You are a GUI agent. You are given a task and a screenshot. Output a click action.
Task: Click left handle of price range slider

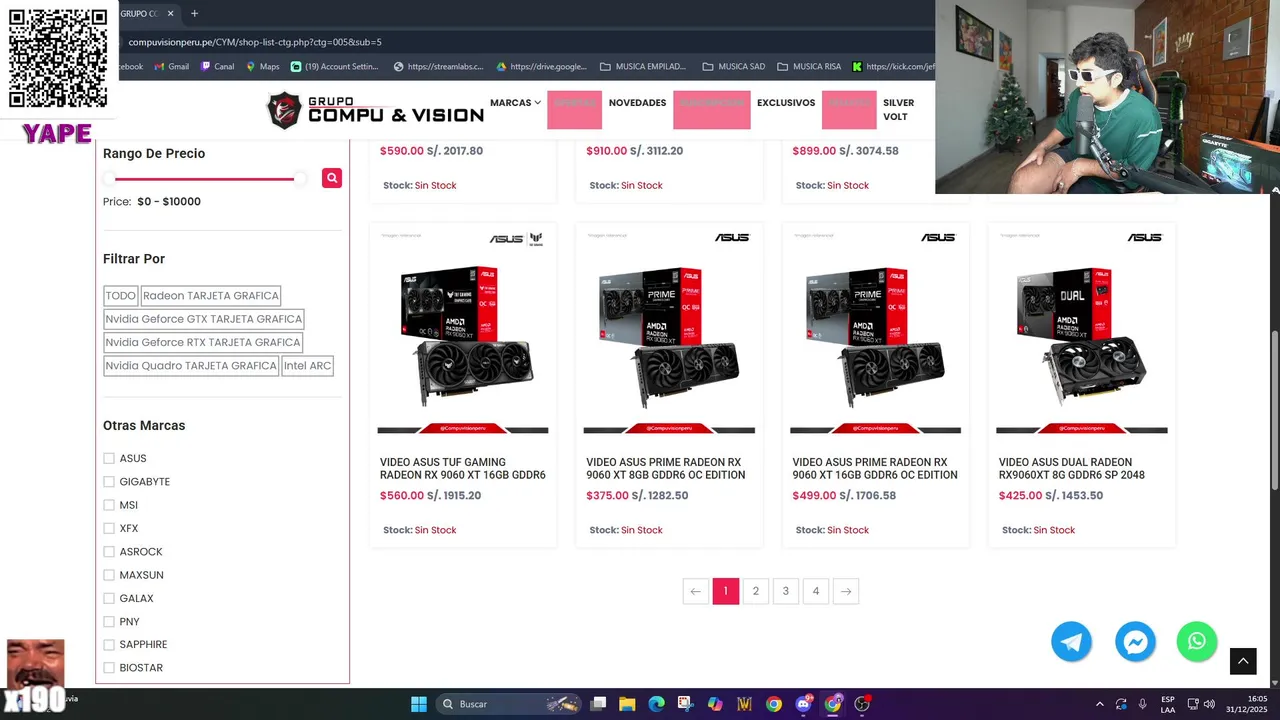109,179
